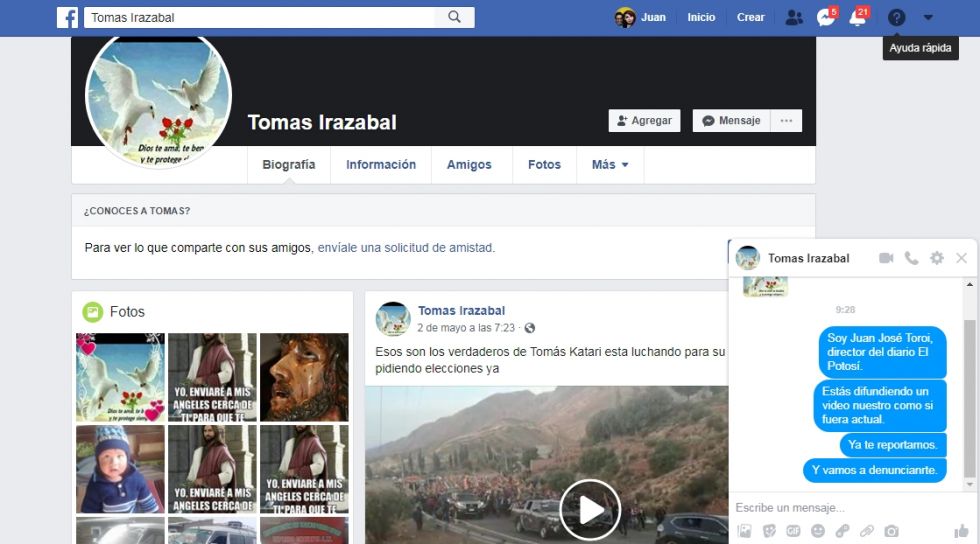The width and height of the screenshot is (980, 544).
Task: Click the magnifier search button
Action: (x=454, y=18)
